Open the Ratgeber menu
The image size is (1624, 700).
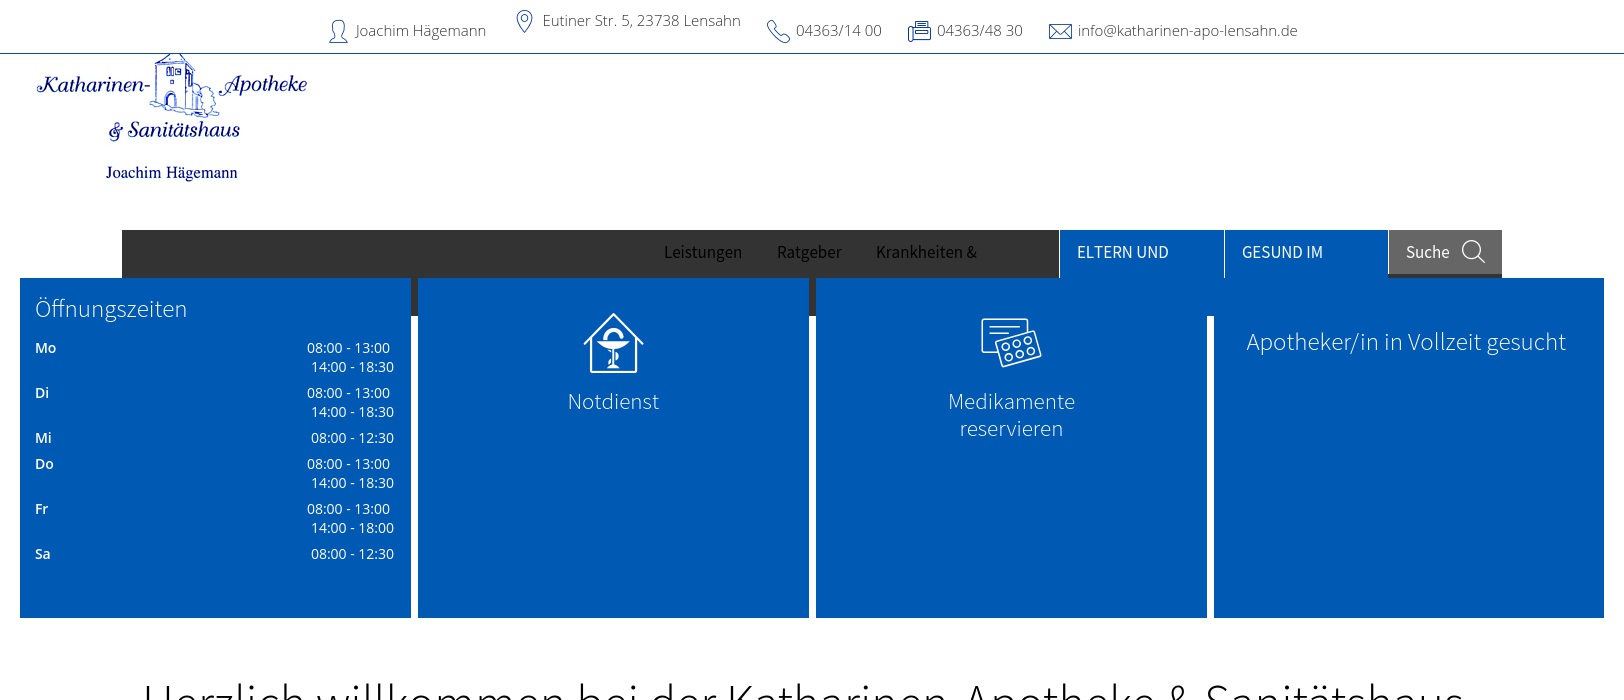[x=809, y=252]
